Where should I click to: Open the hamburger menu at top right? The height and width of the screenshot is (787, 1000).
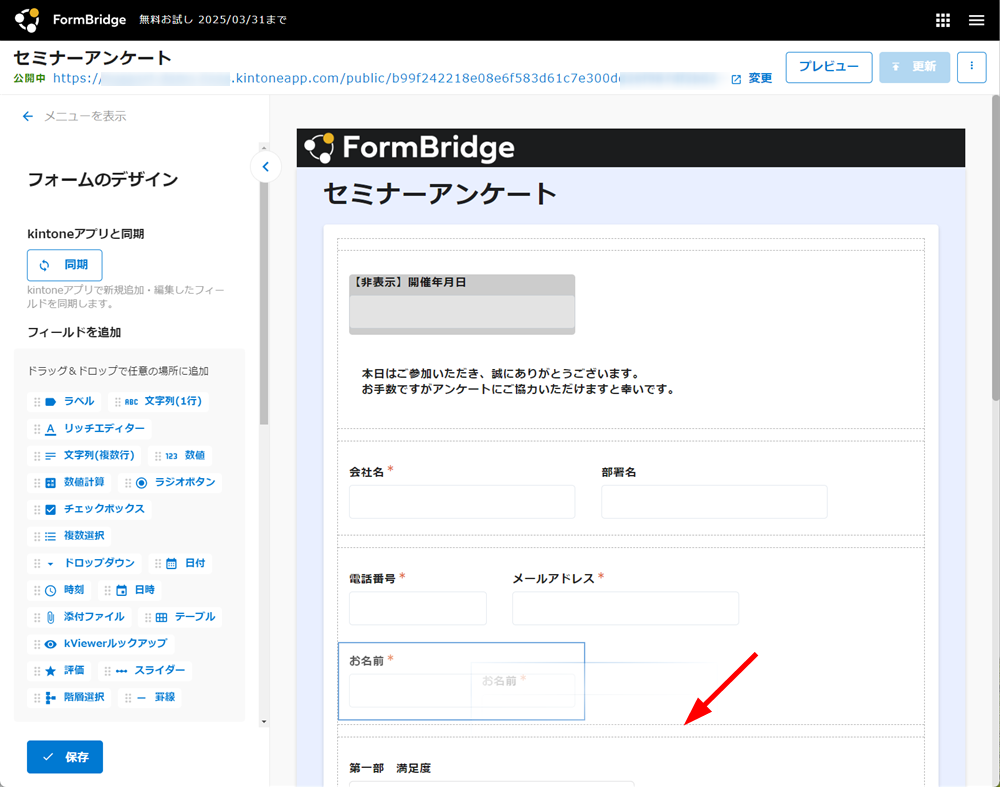[x=977, y=20]
